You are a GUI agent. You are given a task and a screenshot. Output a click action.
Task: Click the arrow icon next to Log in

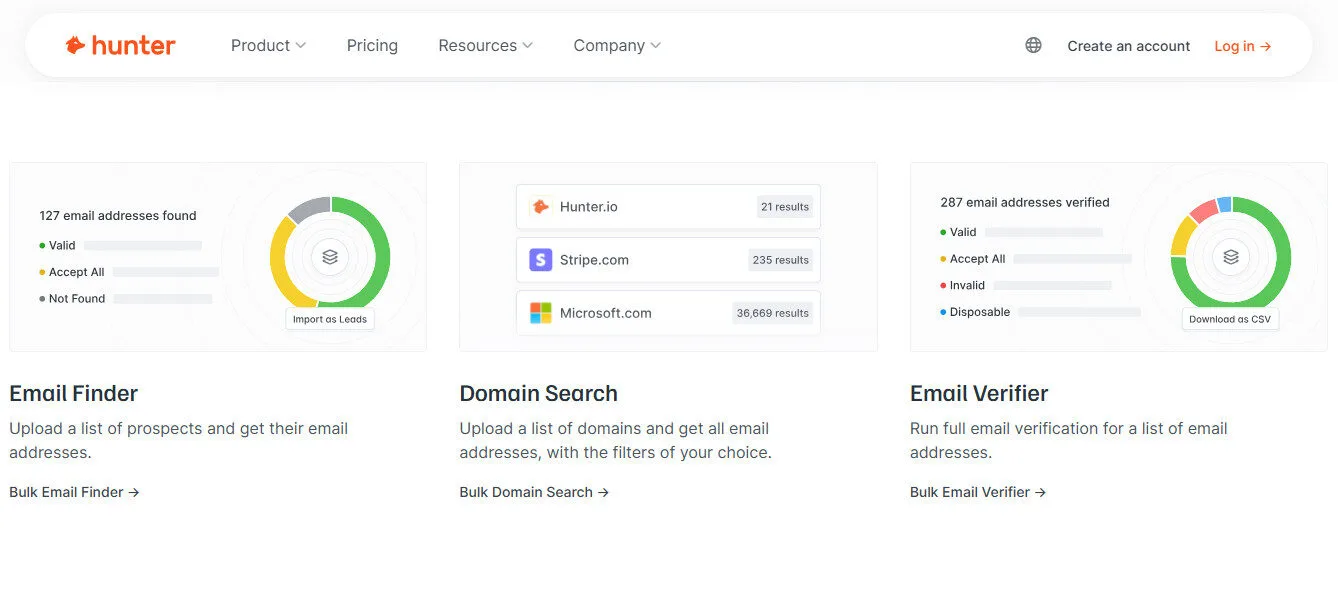point(1268,46)
